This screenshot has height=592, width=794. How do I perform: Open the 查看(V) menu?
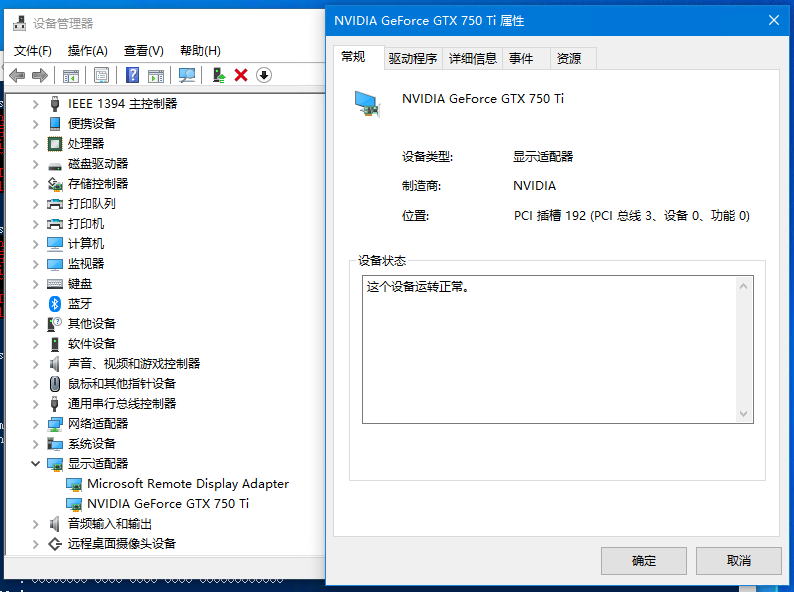coord(143,51)
